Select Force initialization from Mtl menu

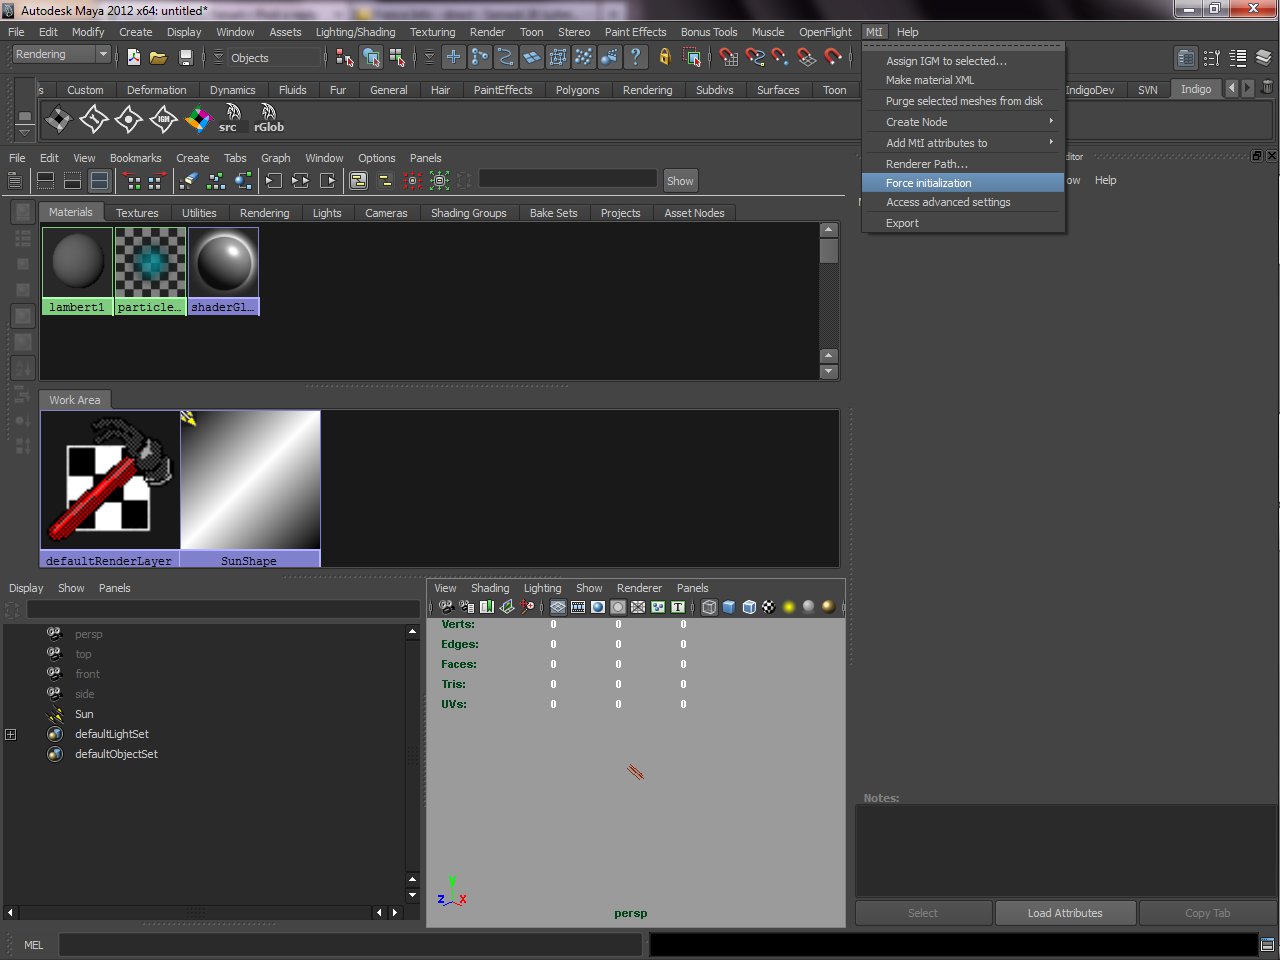pyautogui.click(x=928, y=183)
